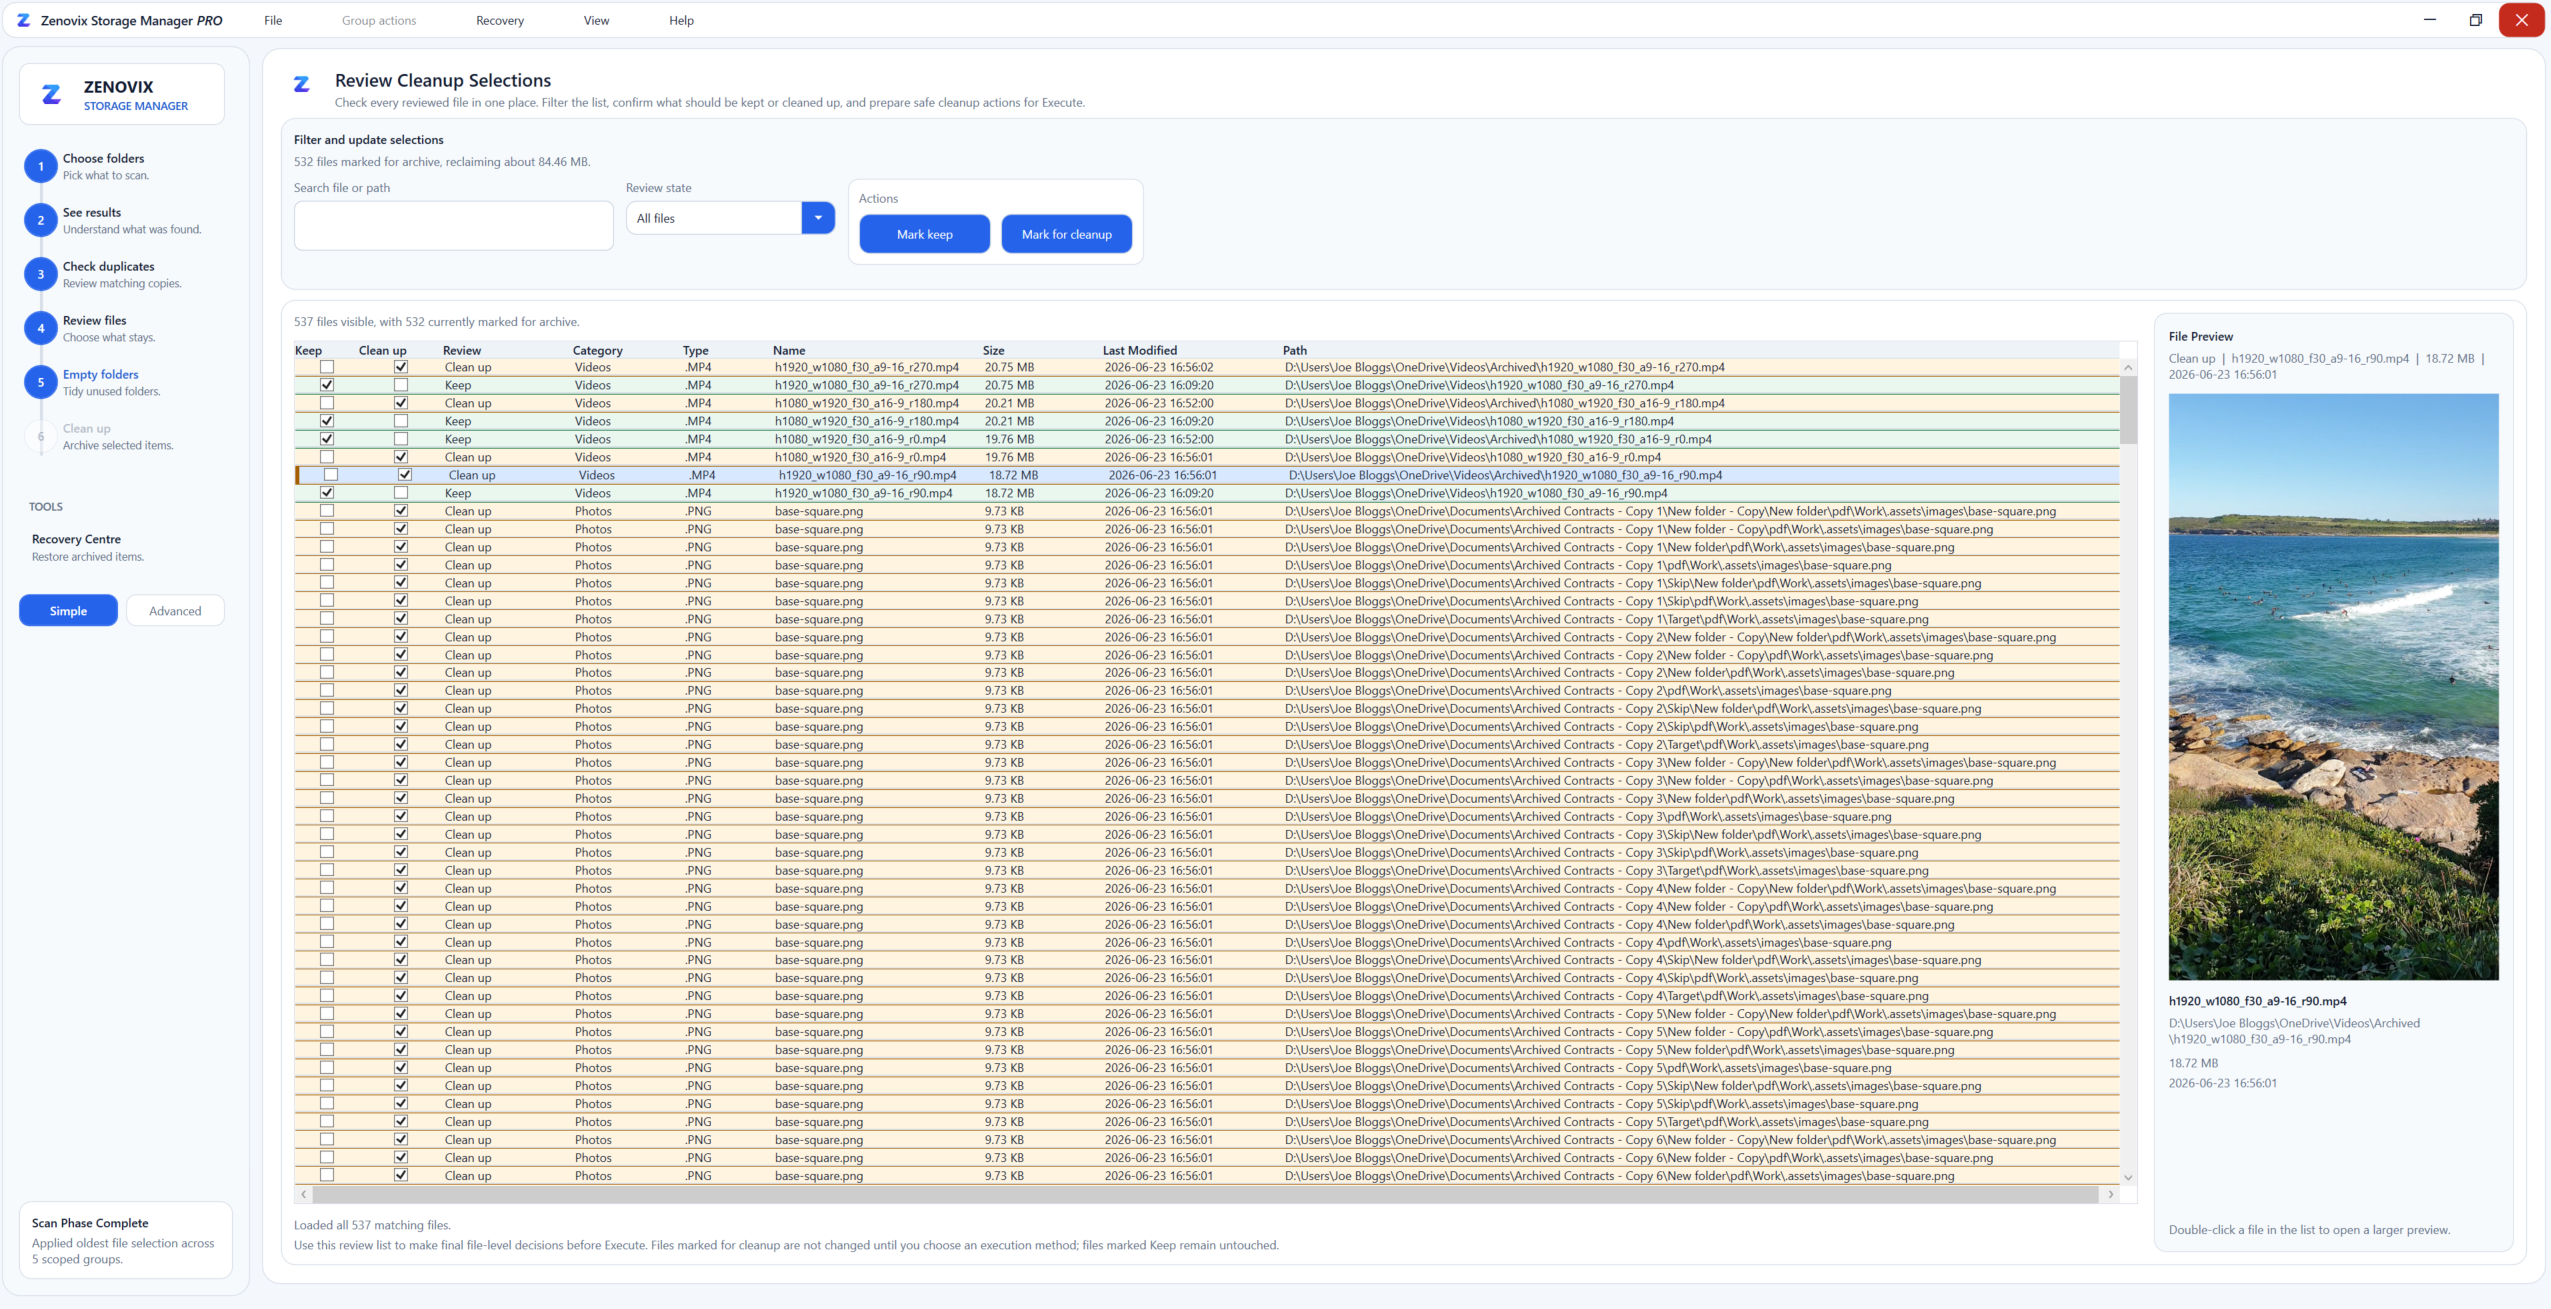The width and height of the screenshot is (2551, 1309).
Task: Click the Z logo beside Review Cleanup Selections
Action: click(301, 84)
